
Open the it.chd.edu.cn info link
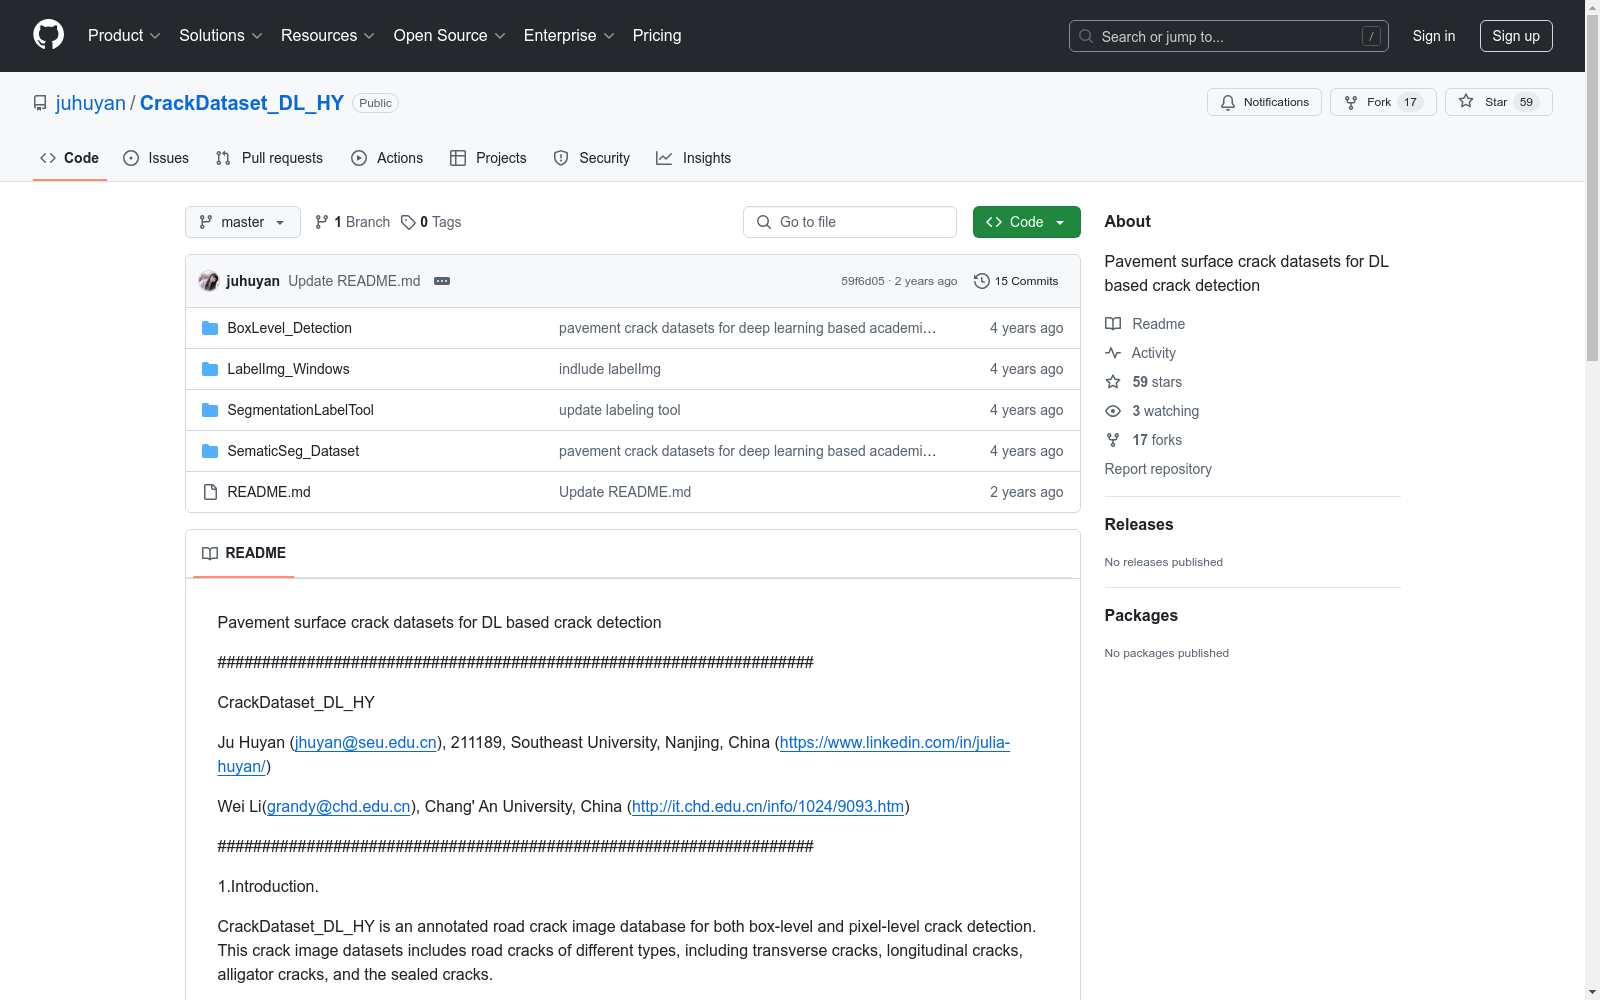coord(768,806)
